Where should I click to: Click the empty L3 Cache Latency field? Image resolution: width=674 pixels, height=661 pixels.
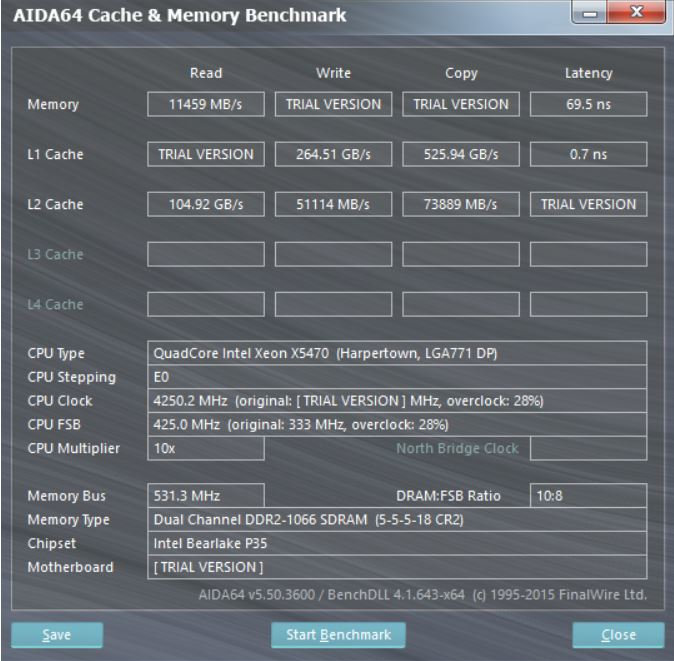click(588, 254)
